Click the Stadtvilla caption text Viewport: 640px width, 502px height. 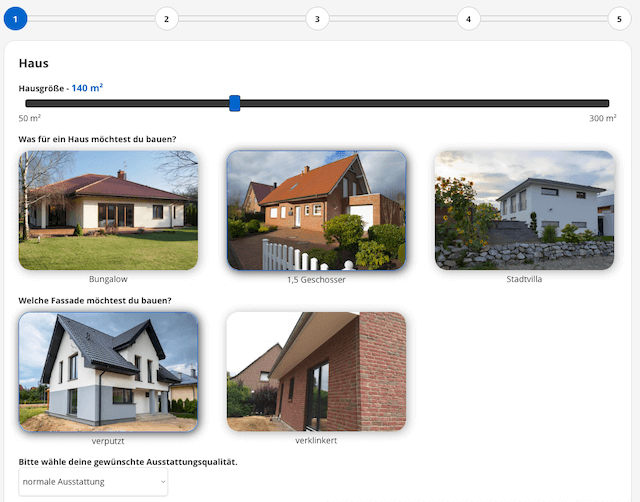pyautogui.click(x=524, y=279)
